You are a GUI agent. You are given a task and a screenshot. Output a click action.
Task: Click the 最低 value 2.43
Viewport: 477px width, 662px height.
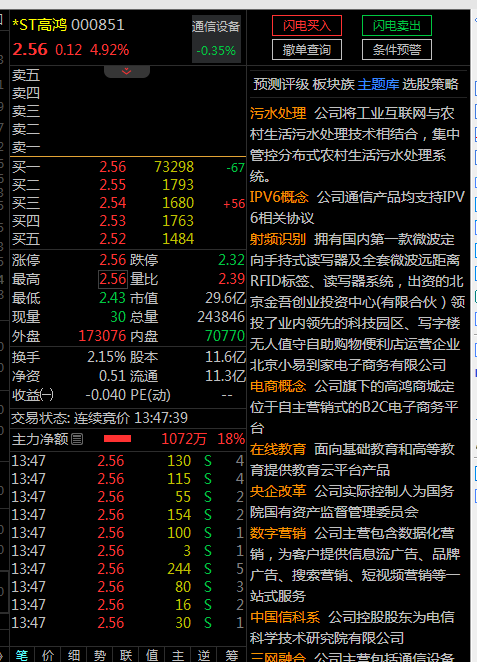pos(113,298)
